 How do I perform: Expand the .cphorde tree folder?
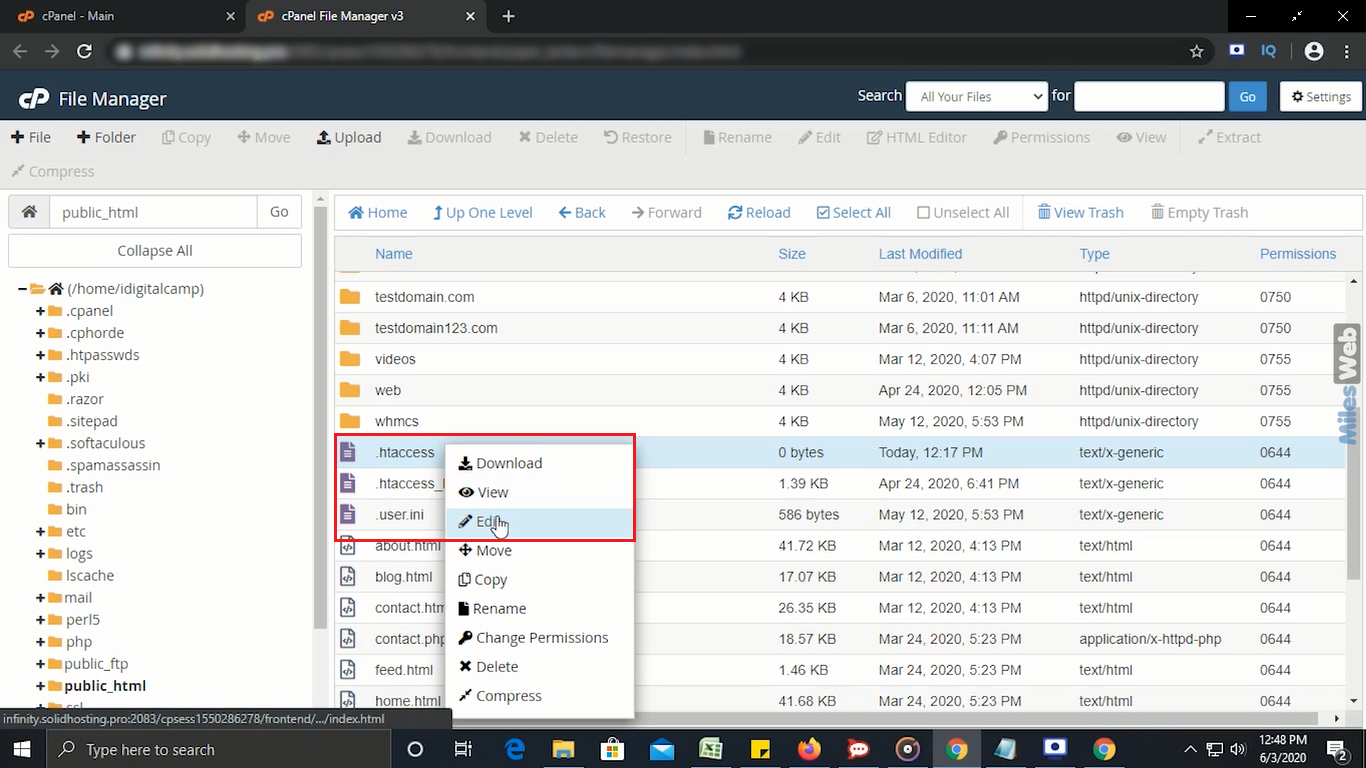point(41,333)
